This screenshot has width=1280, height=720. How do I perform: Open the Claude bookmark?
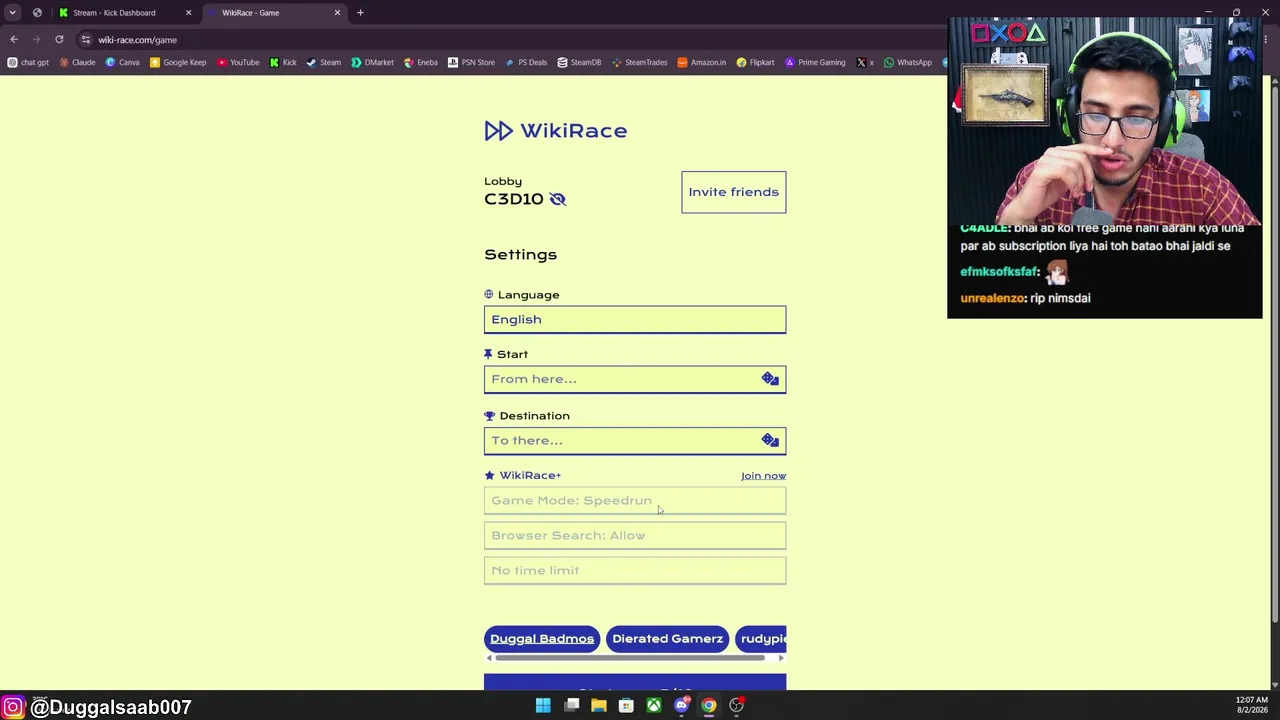pos(77,62)
